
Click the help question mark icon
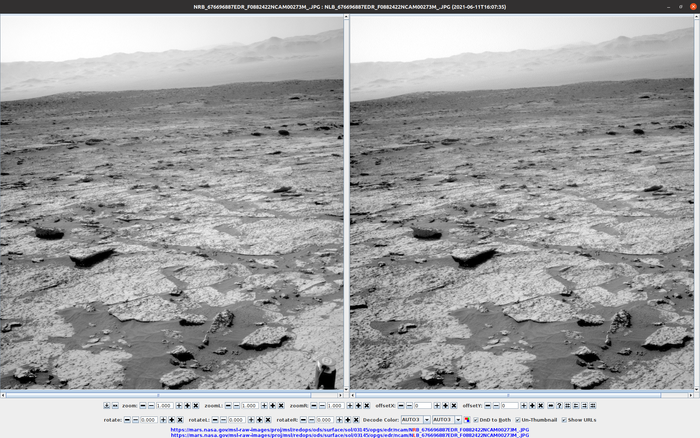(558, 405)
